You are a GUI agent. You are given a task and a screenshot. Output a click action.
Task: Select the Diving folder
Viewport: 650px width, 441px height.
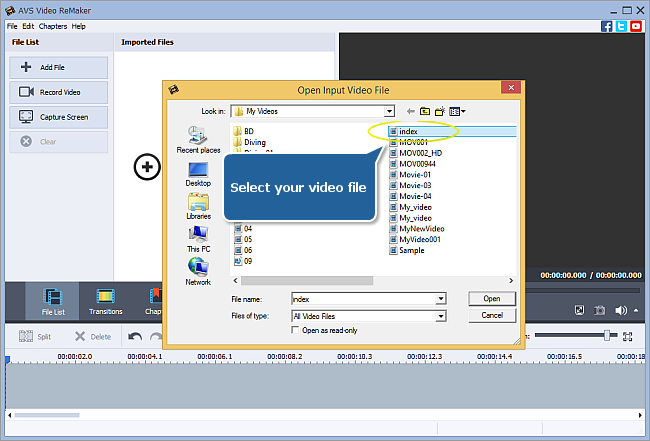[250, 142]
